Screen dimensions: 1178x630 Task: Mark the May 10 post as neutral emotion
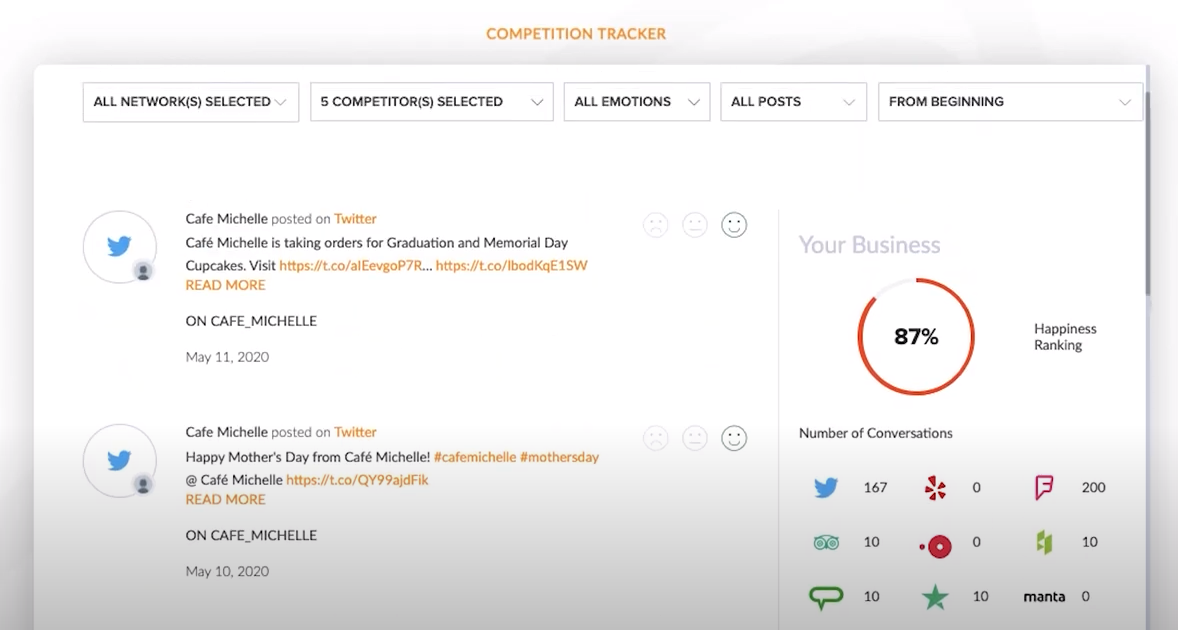pos(695,438)
